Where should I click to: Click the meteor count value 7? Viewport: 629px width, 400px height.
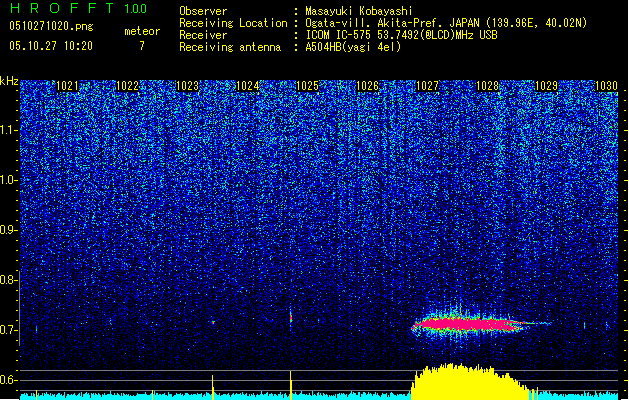pyautogui.click(x=141, y=46)
